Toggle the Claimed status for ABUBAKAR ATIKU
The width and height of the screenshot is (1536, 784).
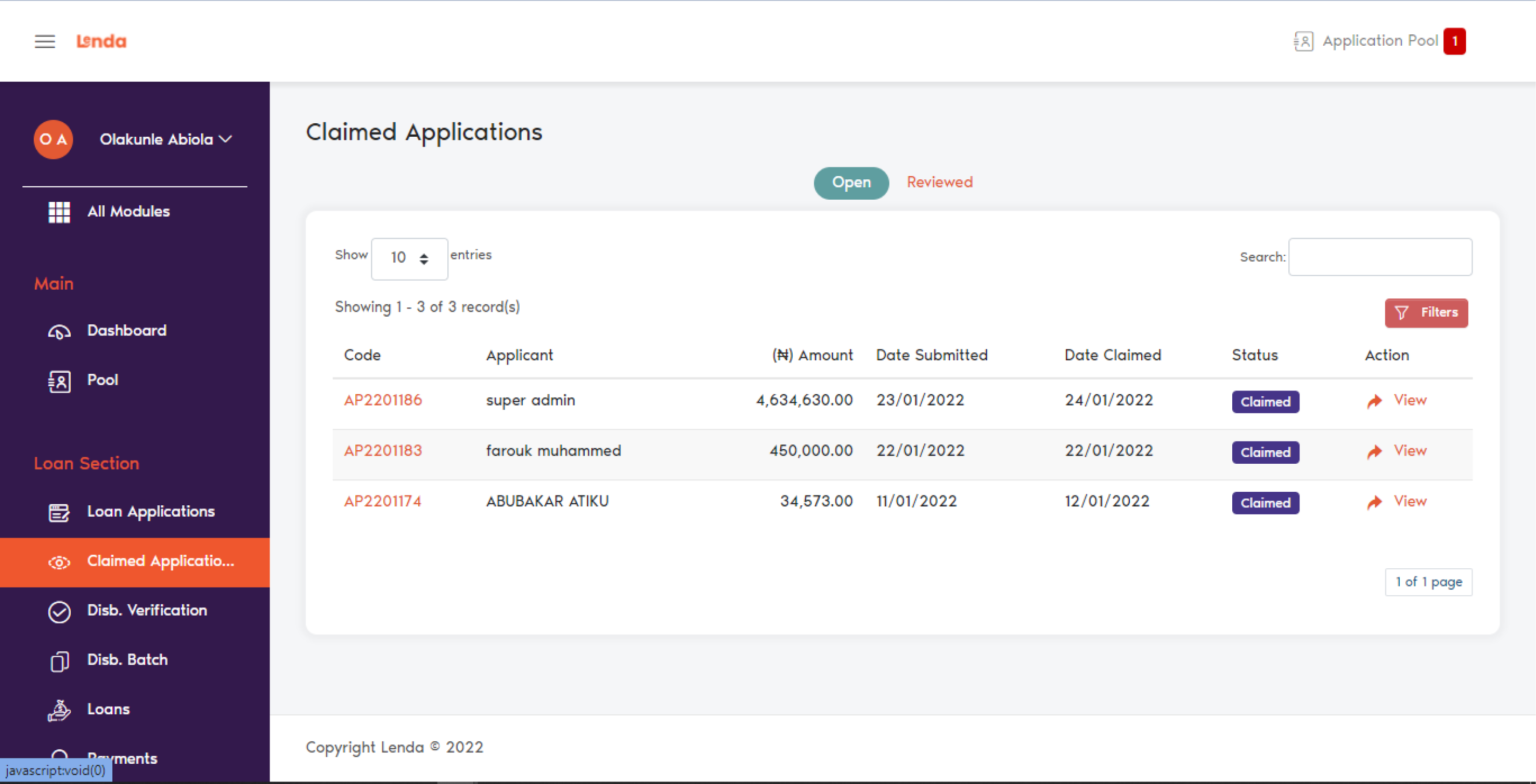[x=1265, y=502]
